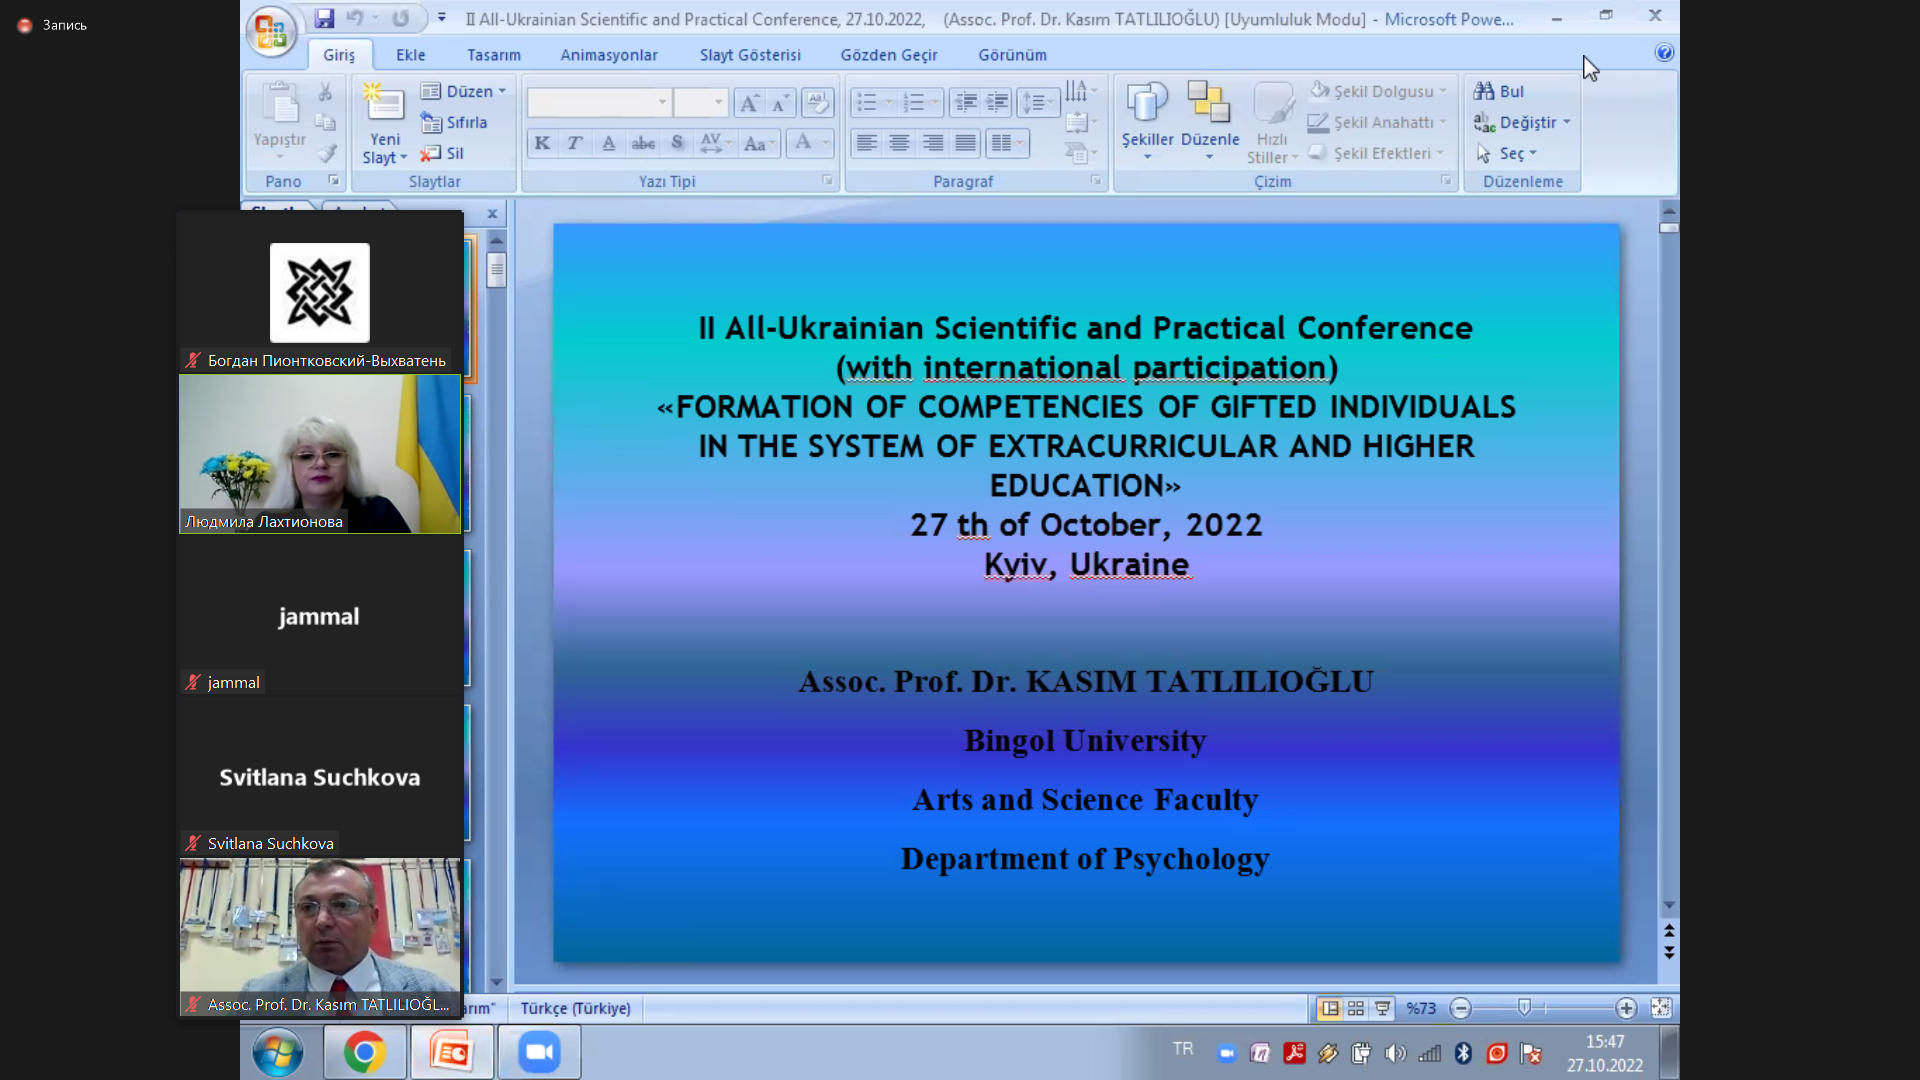This screenshot has height=1080, width=1920.
Task: Click the bullet list icon
Action: [866, 102]
